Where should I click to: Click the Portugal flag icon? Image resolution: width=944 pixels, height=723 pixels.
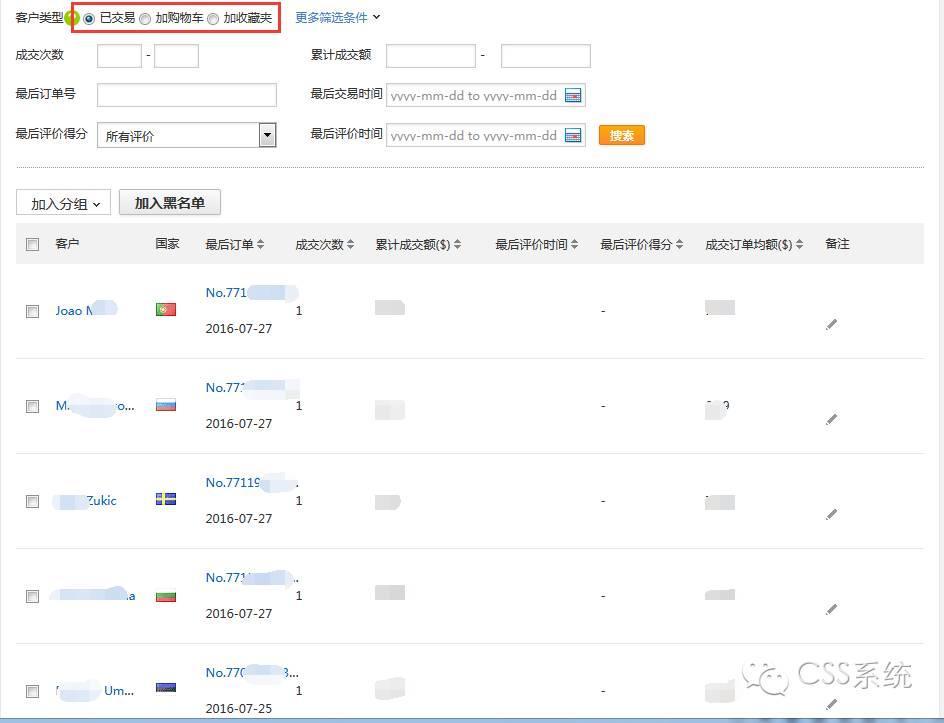[166, 310]
